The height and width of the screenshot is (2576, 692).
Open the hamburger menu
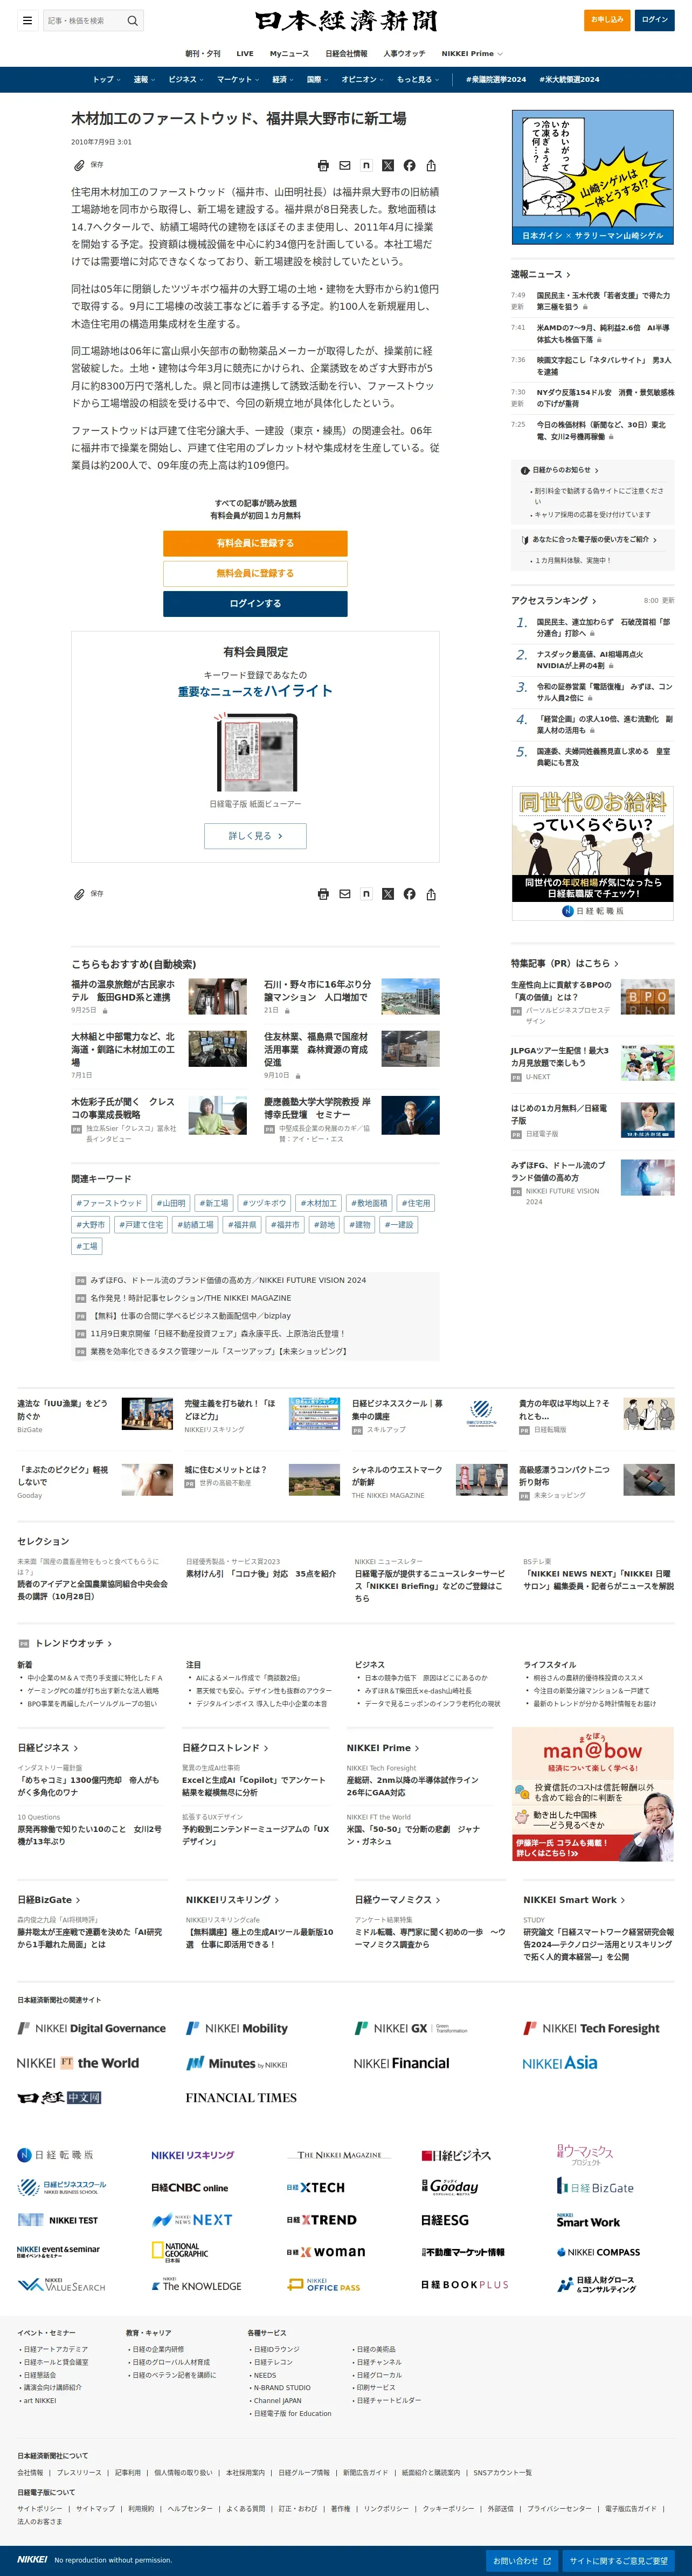tap(27, 20)
